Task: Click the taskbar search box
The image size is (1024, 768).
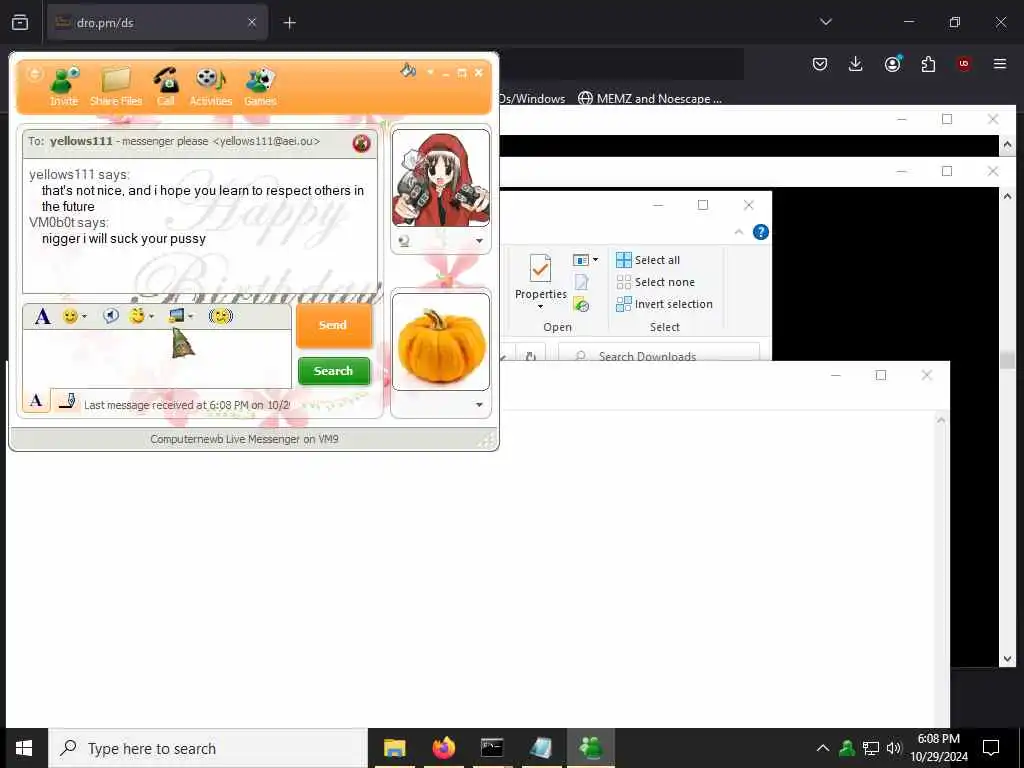Action: [x=208, y=748]
